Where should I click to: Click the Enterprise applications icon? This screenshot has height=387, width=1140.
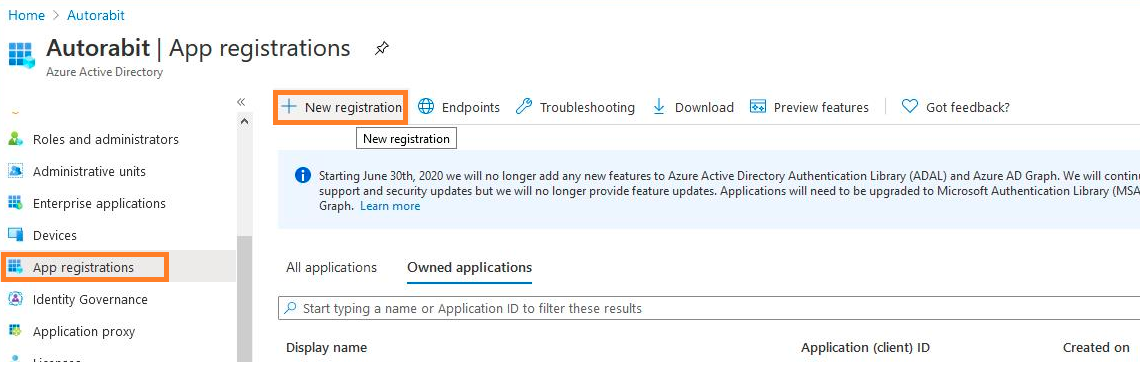pos(15,203)
